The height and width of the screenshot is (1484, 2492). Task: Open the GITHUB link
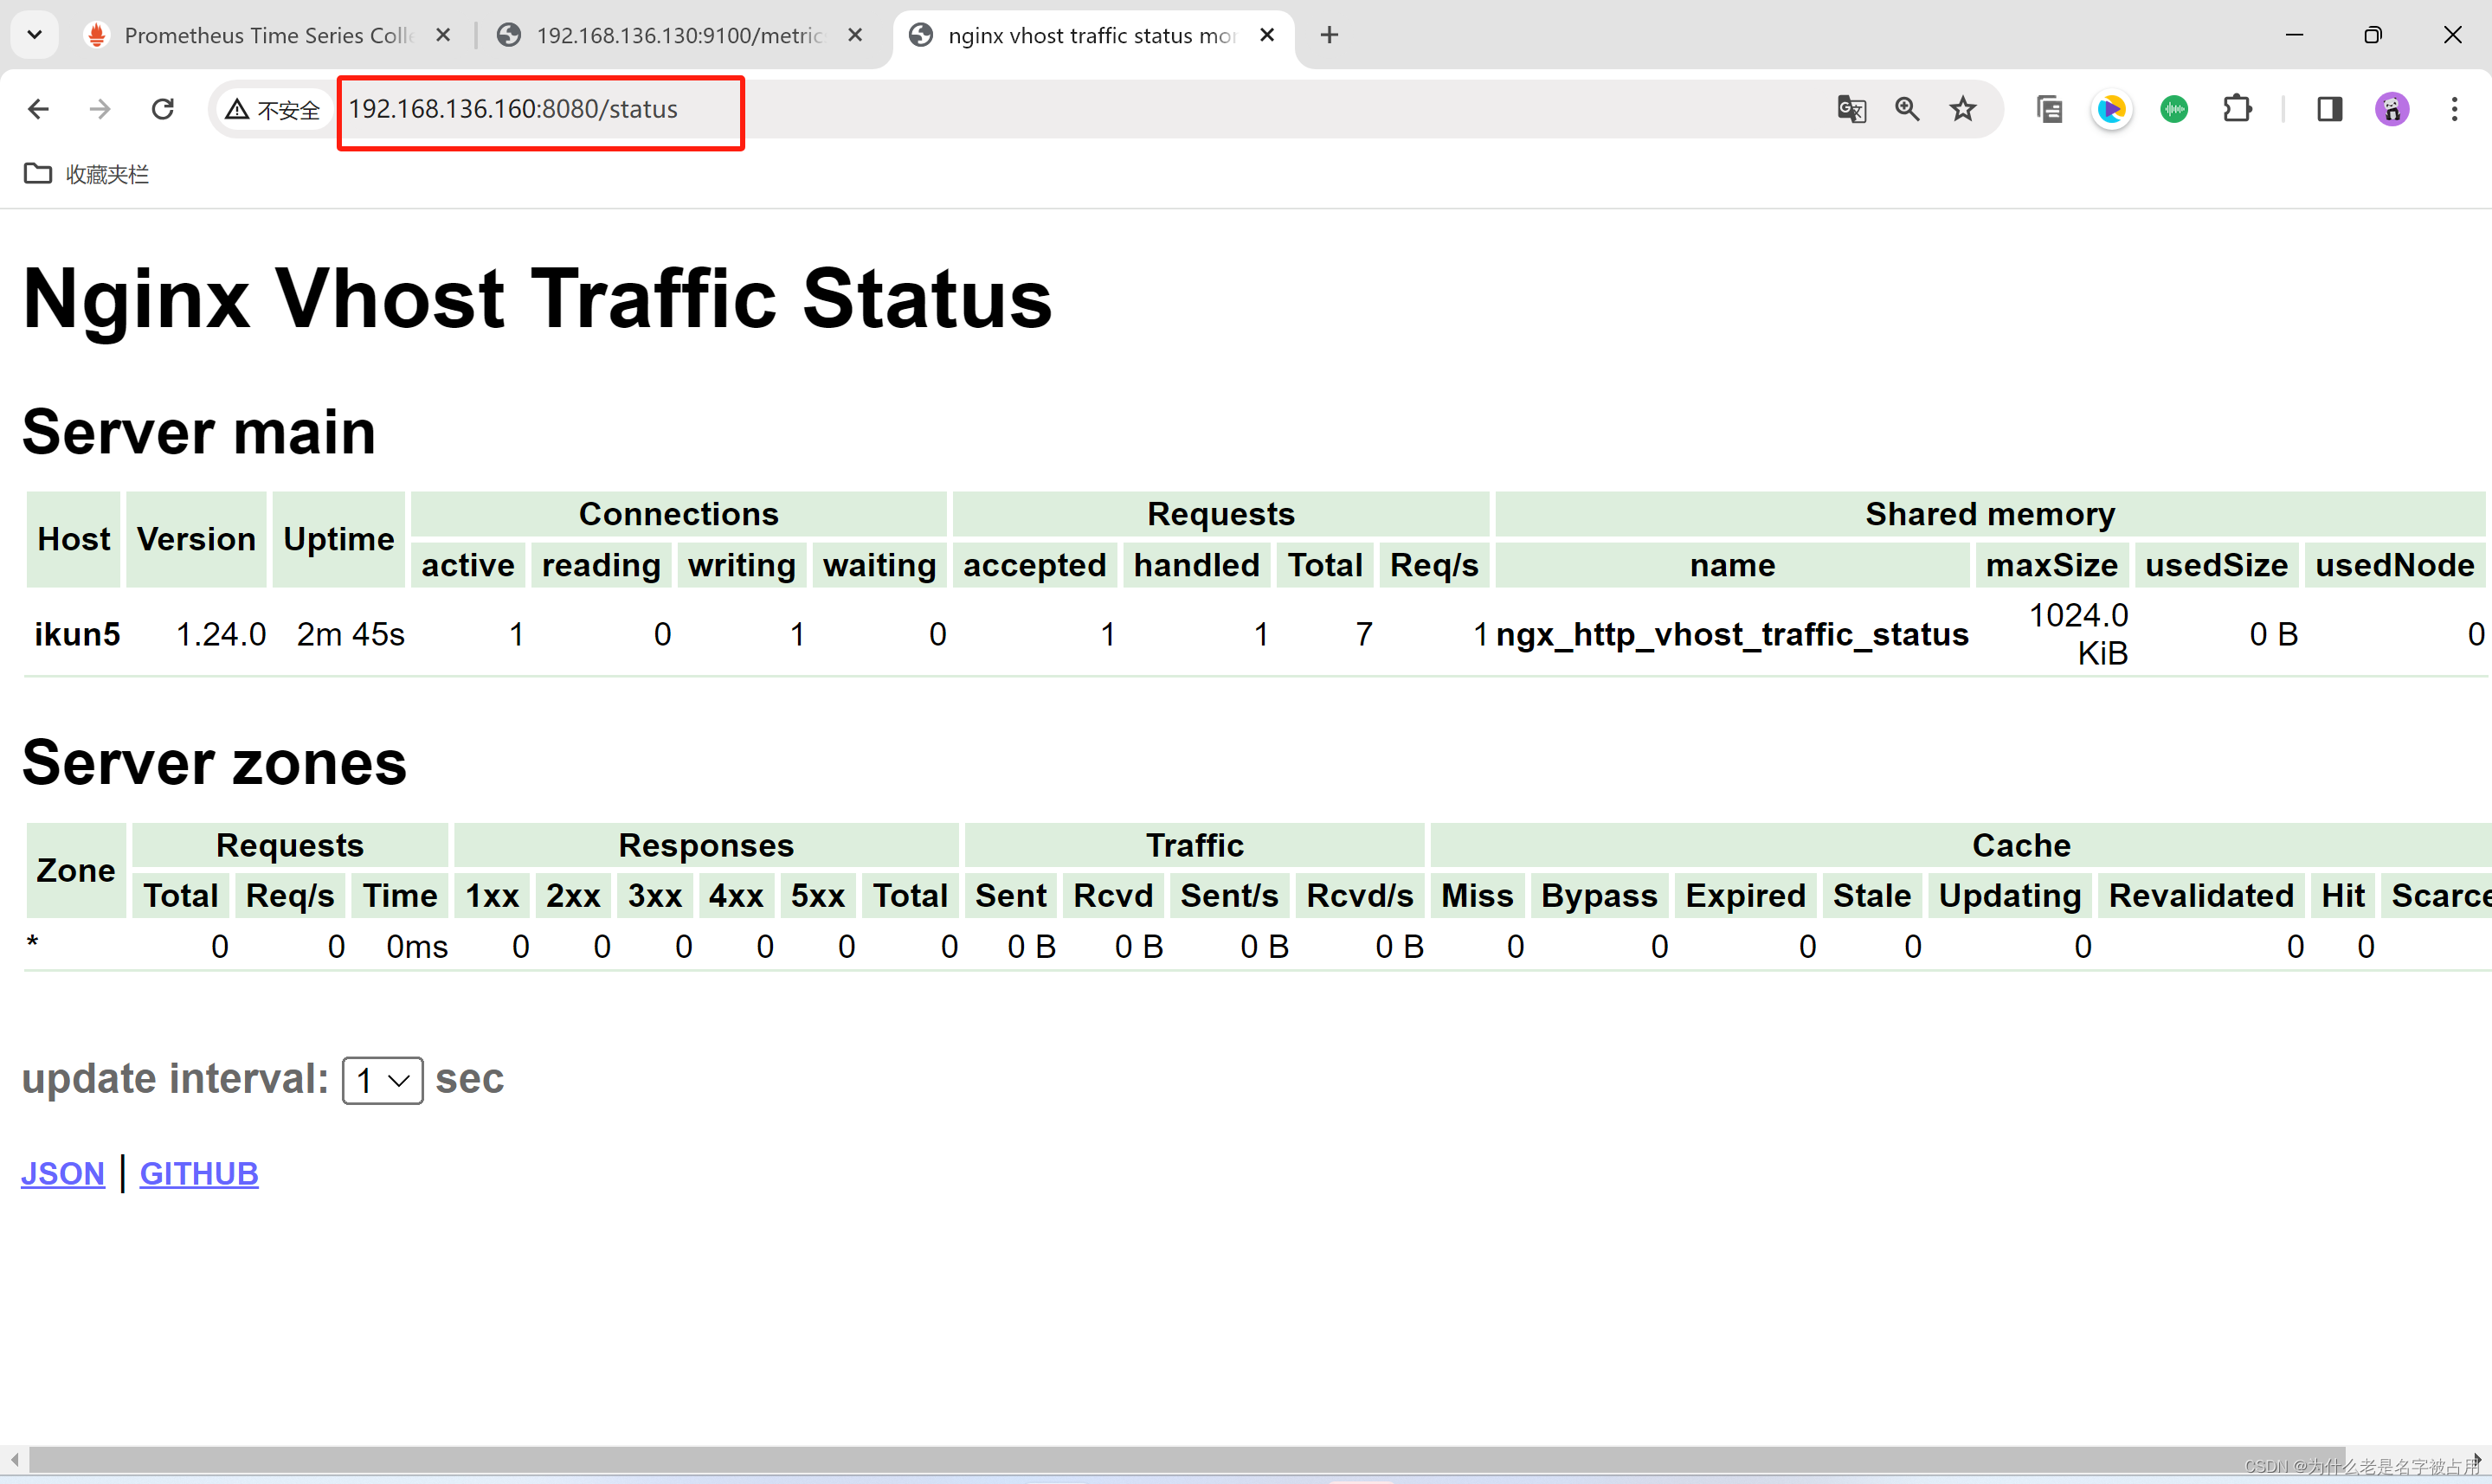click(x=199, y=1173)
